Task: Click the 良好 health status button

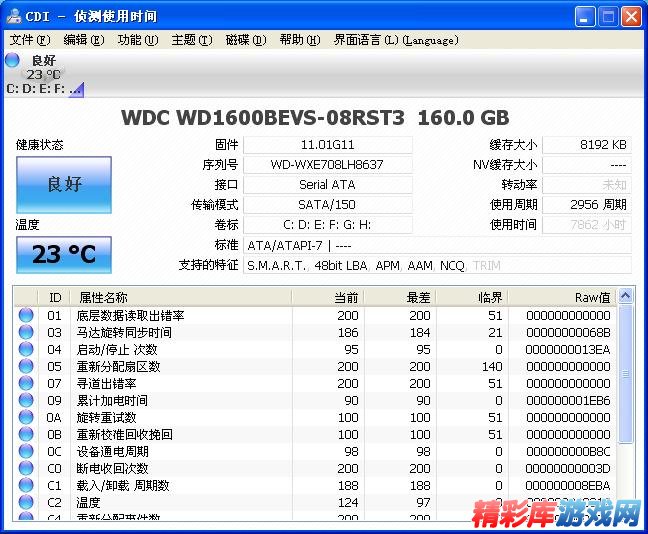Action: pos(64,184)
